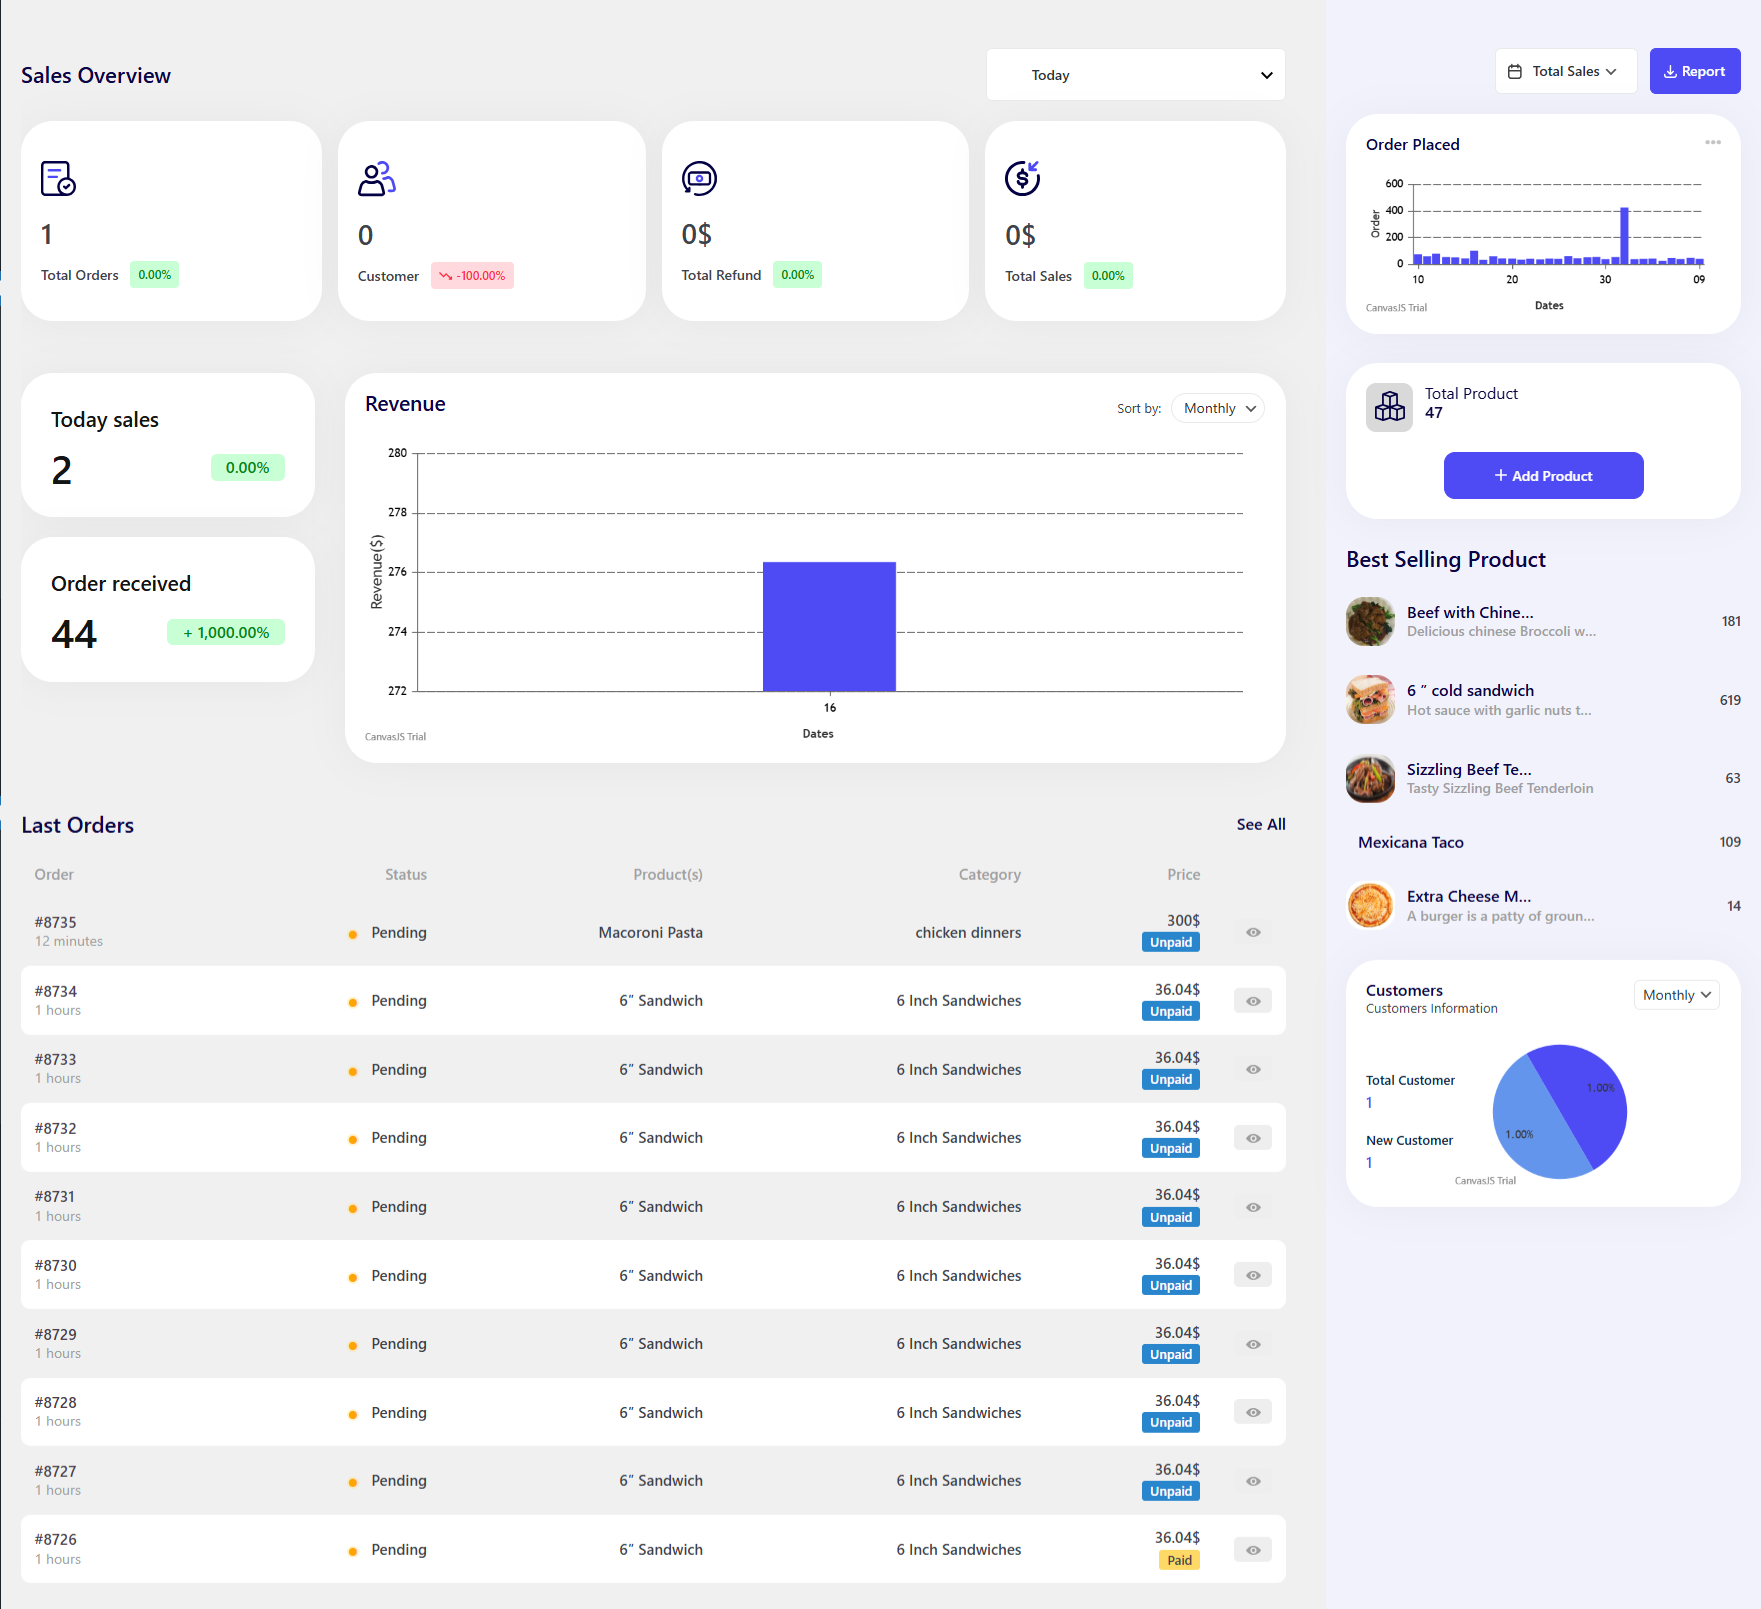Image resolution: width=1761 pixels, height=1609 pixels.
Task: Click the Total Orders document icon
Action: (x=57, y=179)
